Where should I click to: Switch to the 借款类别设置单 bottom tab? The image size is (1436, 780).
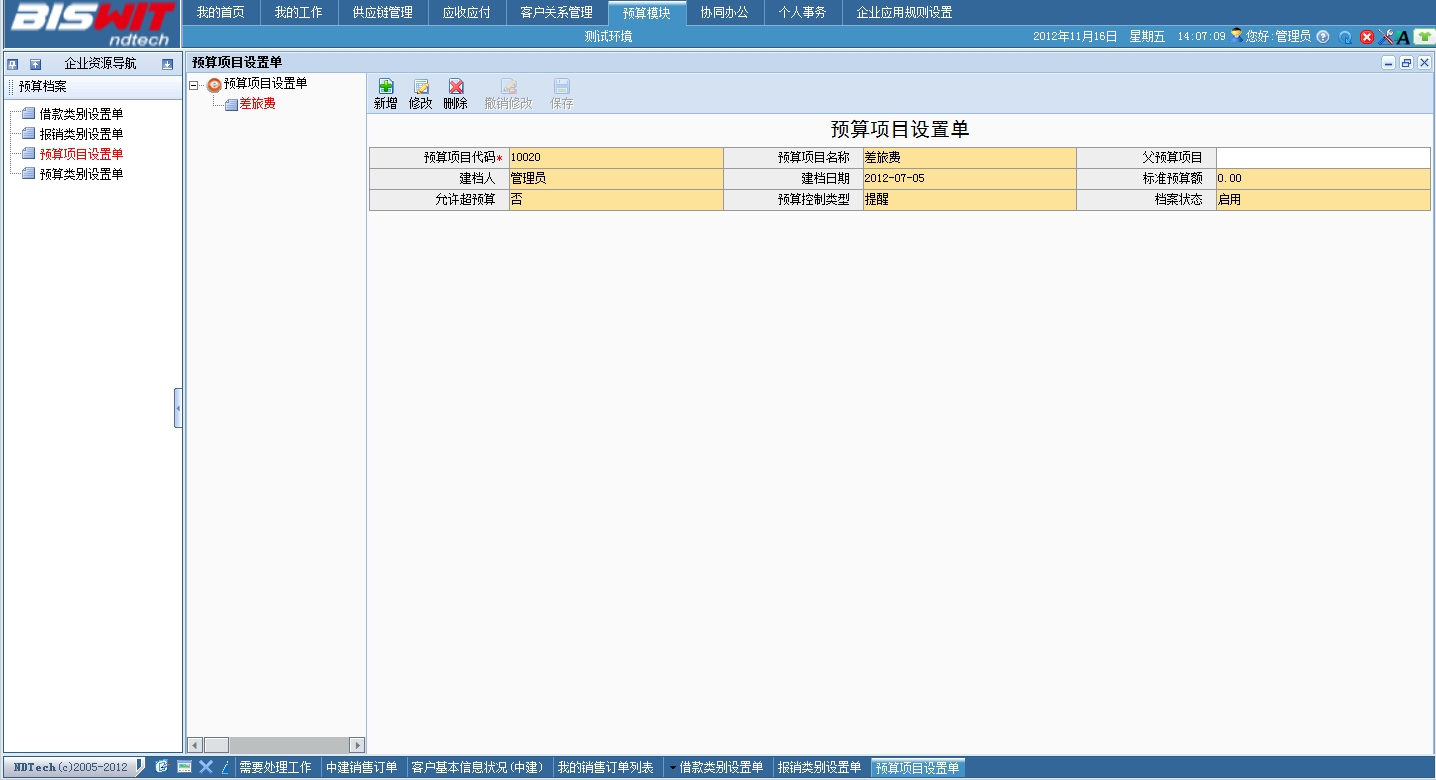click(718, 767)
